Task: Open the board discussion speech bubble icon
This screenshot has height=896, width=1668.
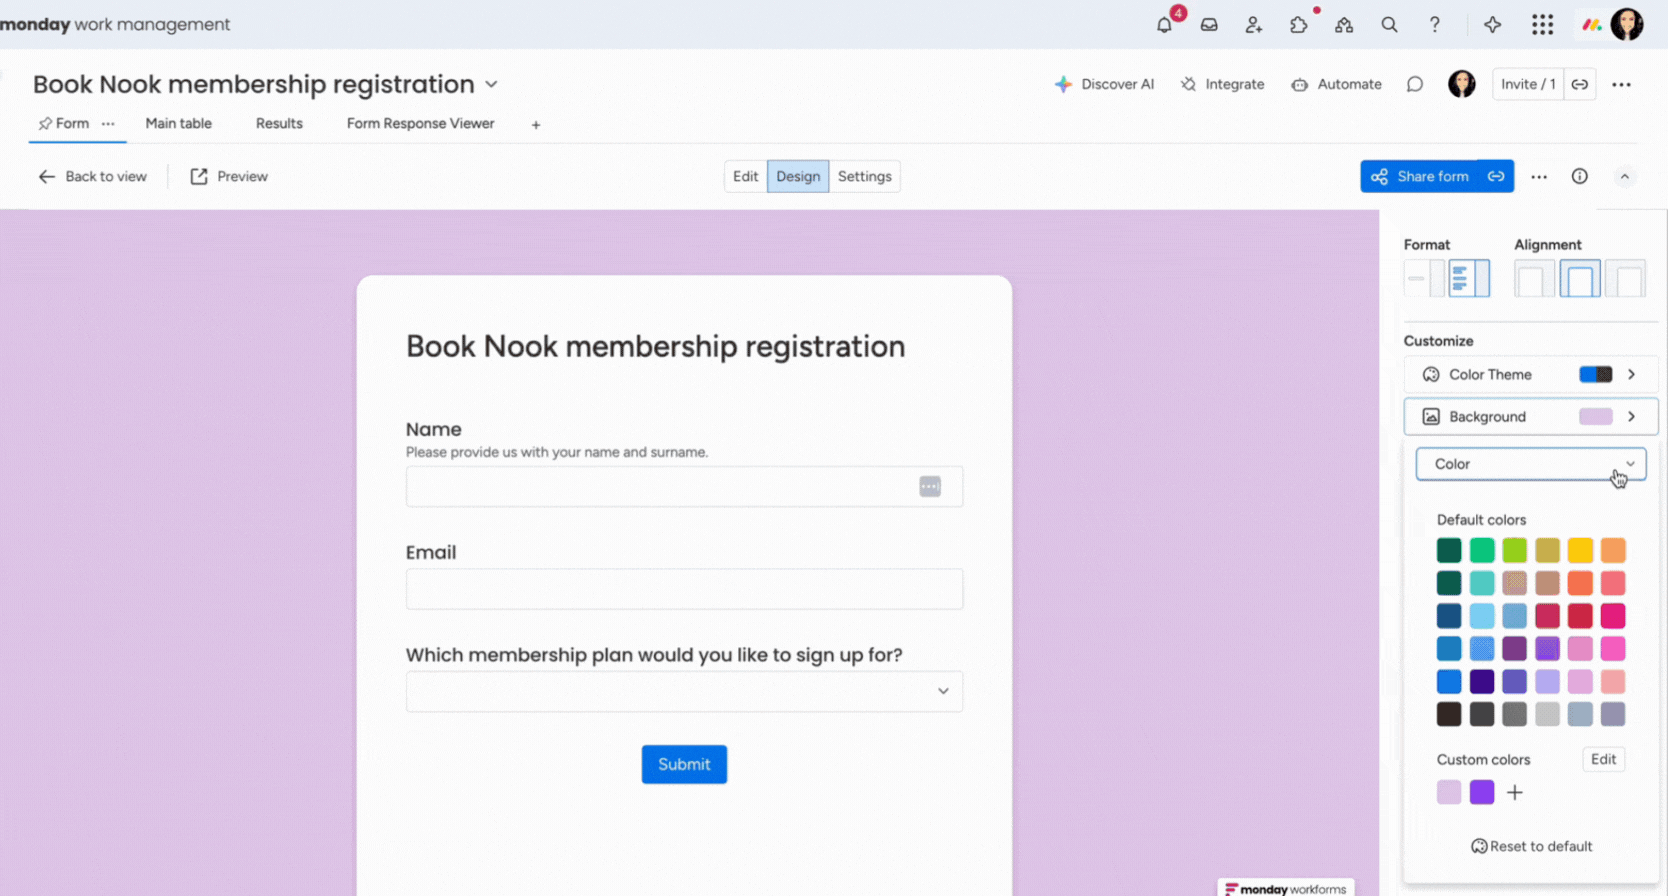Action: pyautogui.click(x=1414, y=84)
